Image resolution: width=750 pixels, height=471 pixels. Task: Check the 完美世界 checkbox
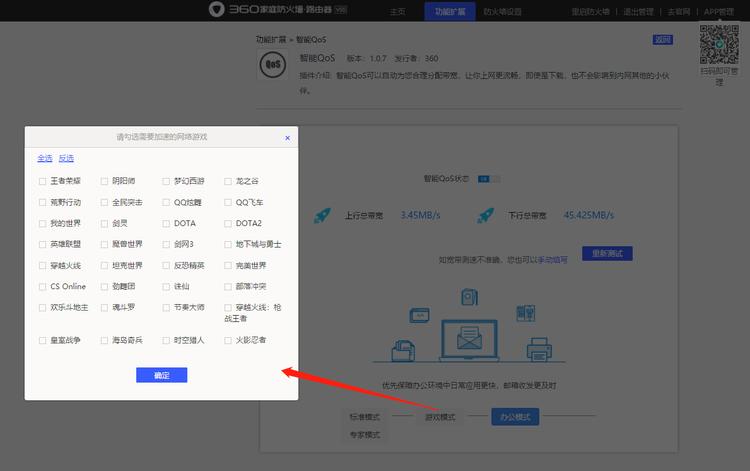[228, 265]
